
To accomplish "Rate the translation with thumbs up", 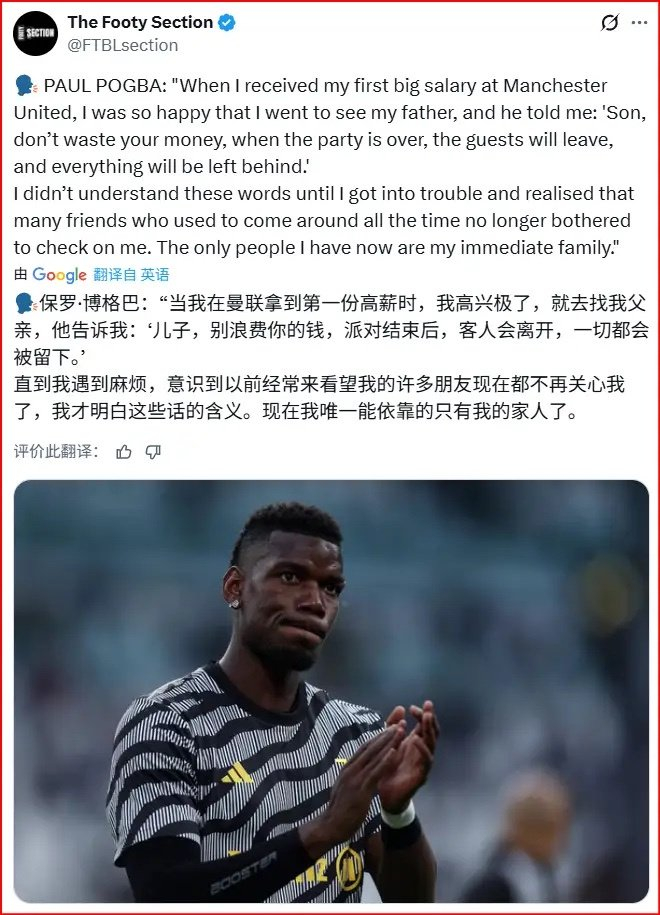I will [124, 452].
